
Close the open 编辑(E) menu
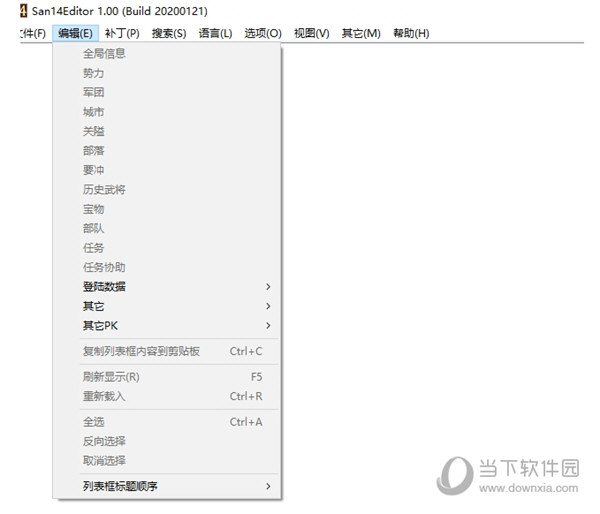[75, 33]
